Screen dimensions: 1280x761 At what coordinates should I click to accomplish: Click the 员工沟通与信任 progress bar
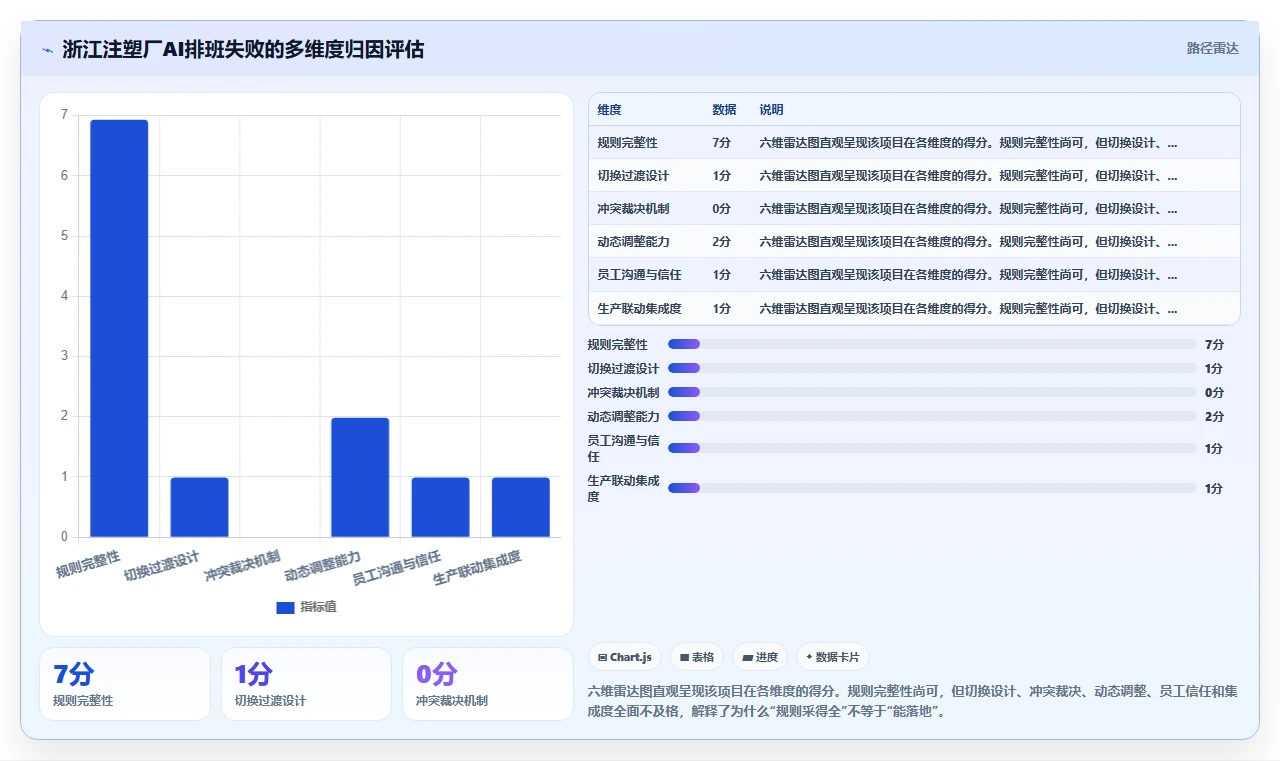coord(932,448)
